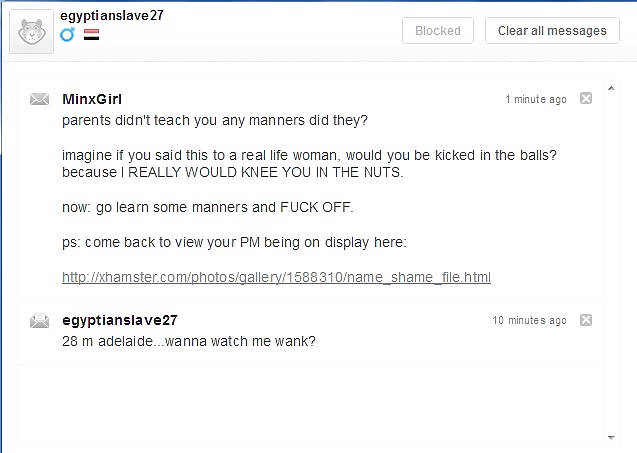Clear all messages in the conversation
This screenshot has width=637, height=453.
tap(552, 30)
